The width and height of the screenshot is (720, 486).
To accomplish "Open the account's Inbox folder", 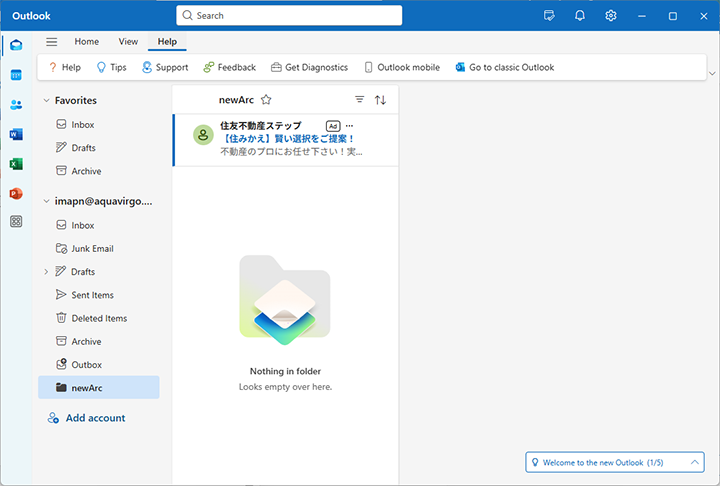I will coord(99,225).
